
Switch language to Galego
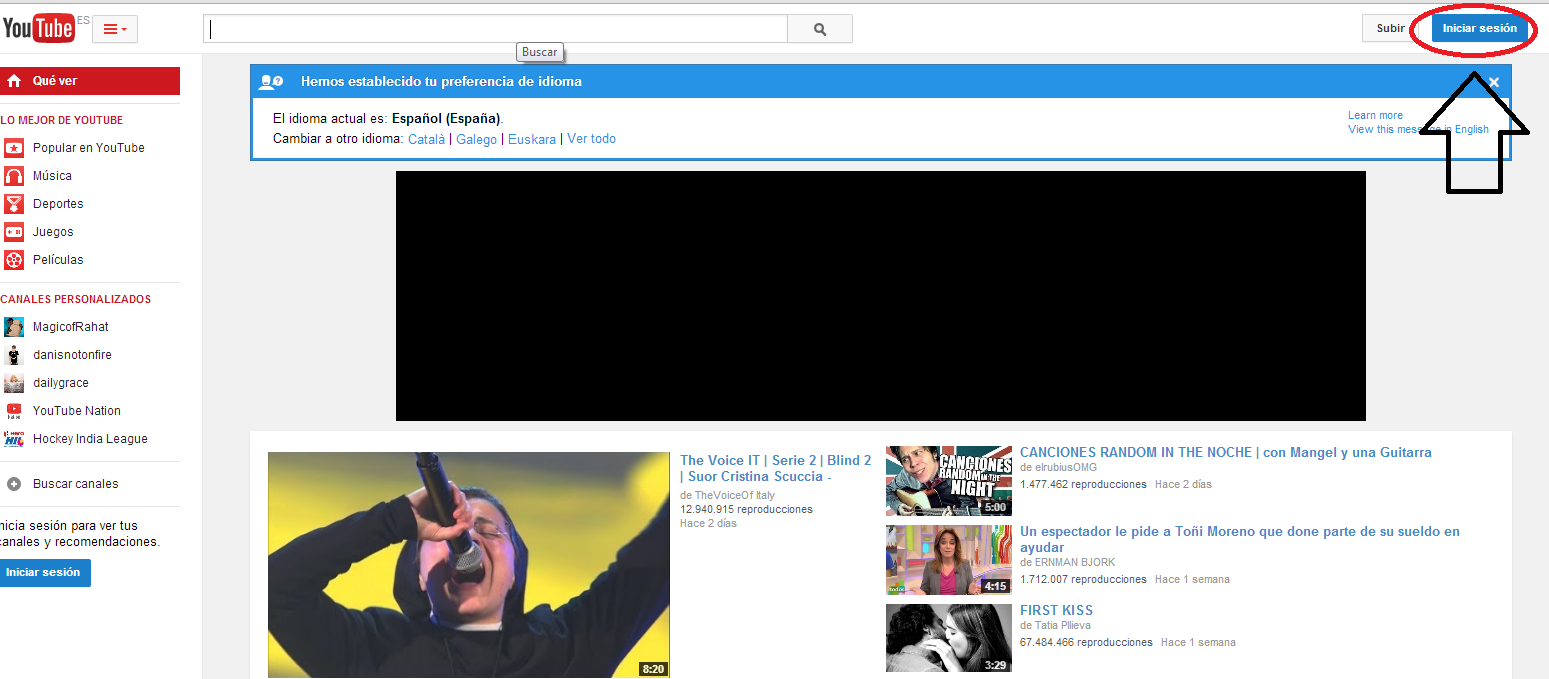tap(476, 139)
